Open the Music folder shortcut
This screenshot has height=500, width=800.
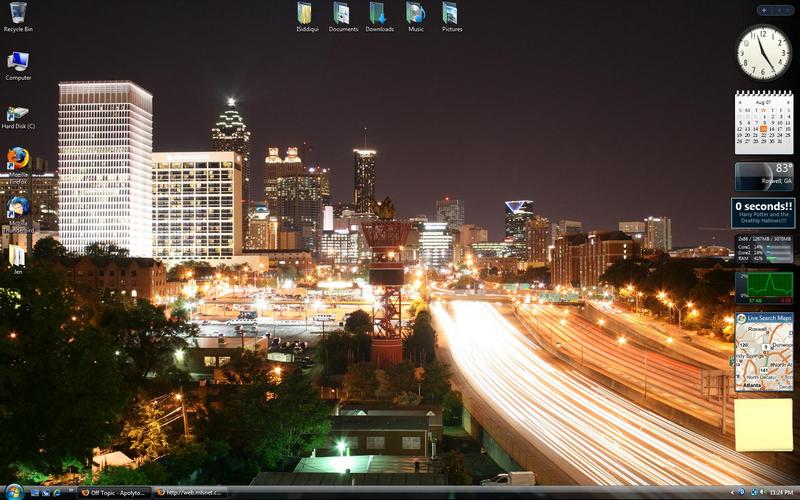coord(415,13)
